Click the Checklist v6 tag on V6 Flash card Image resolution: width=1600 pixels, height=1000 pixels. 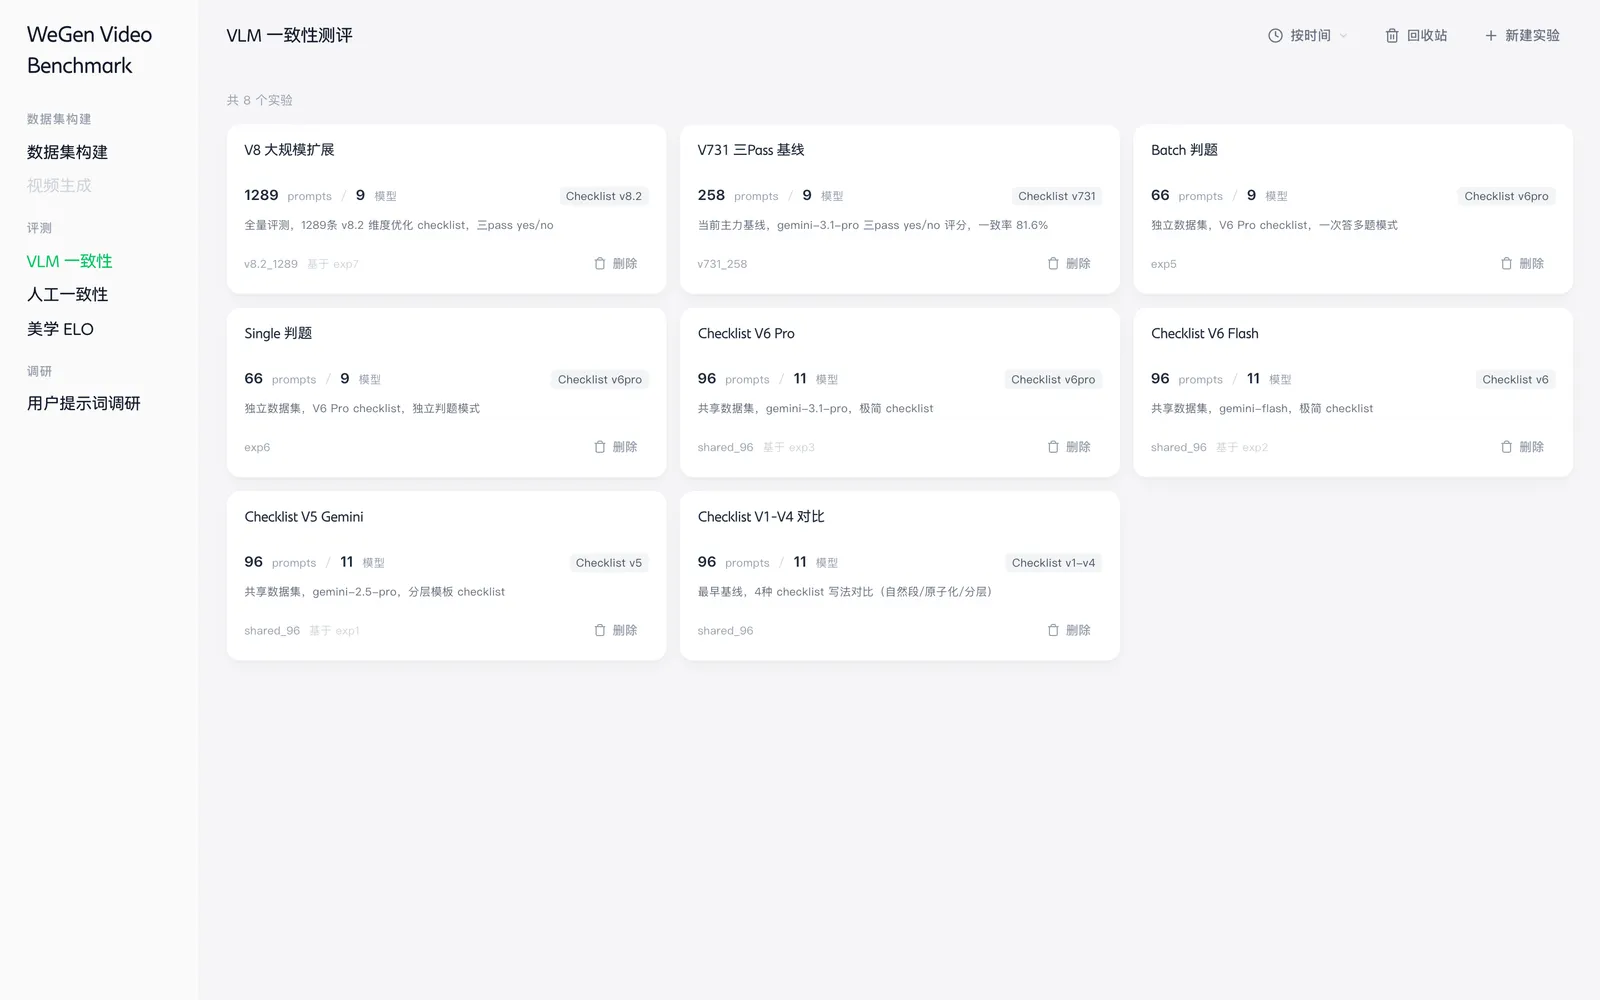[1515, 379]
